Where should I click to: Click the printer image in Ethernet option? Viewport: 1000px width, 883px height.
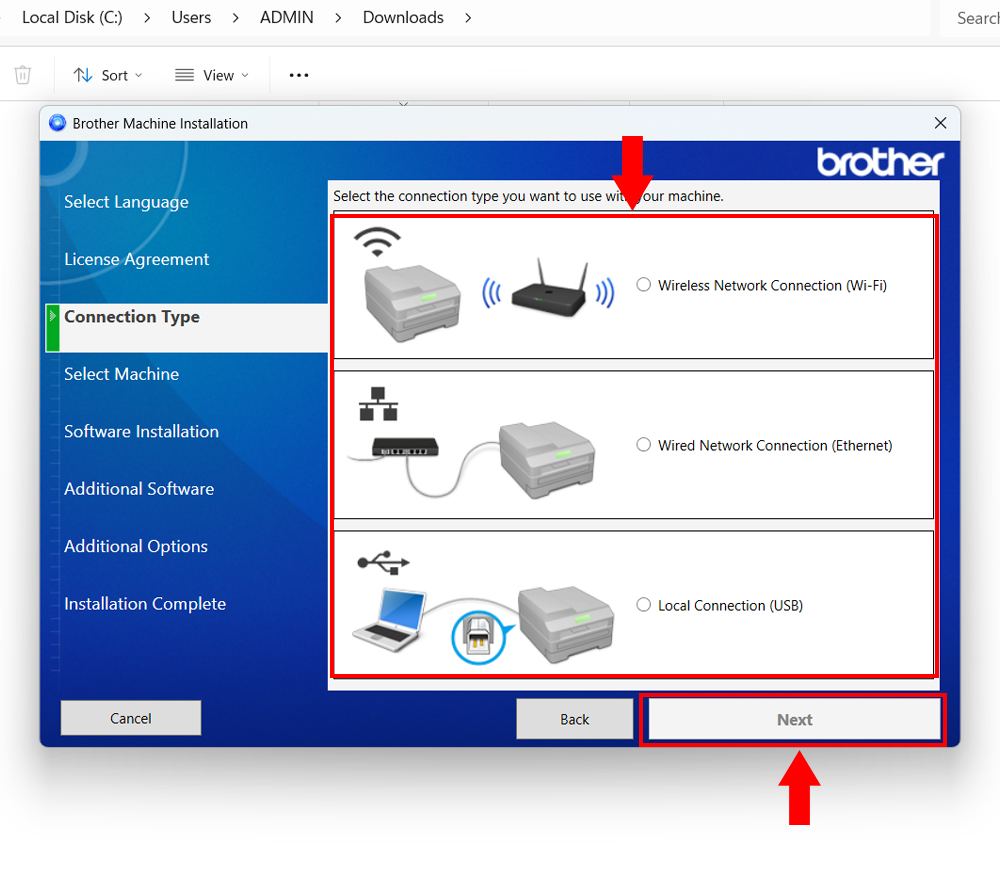pos(547,458)
